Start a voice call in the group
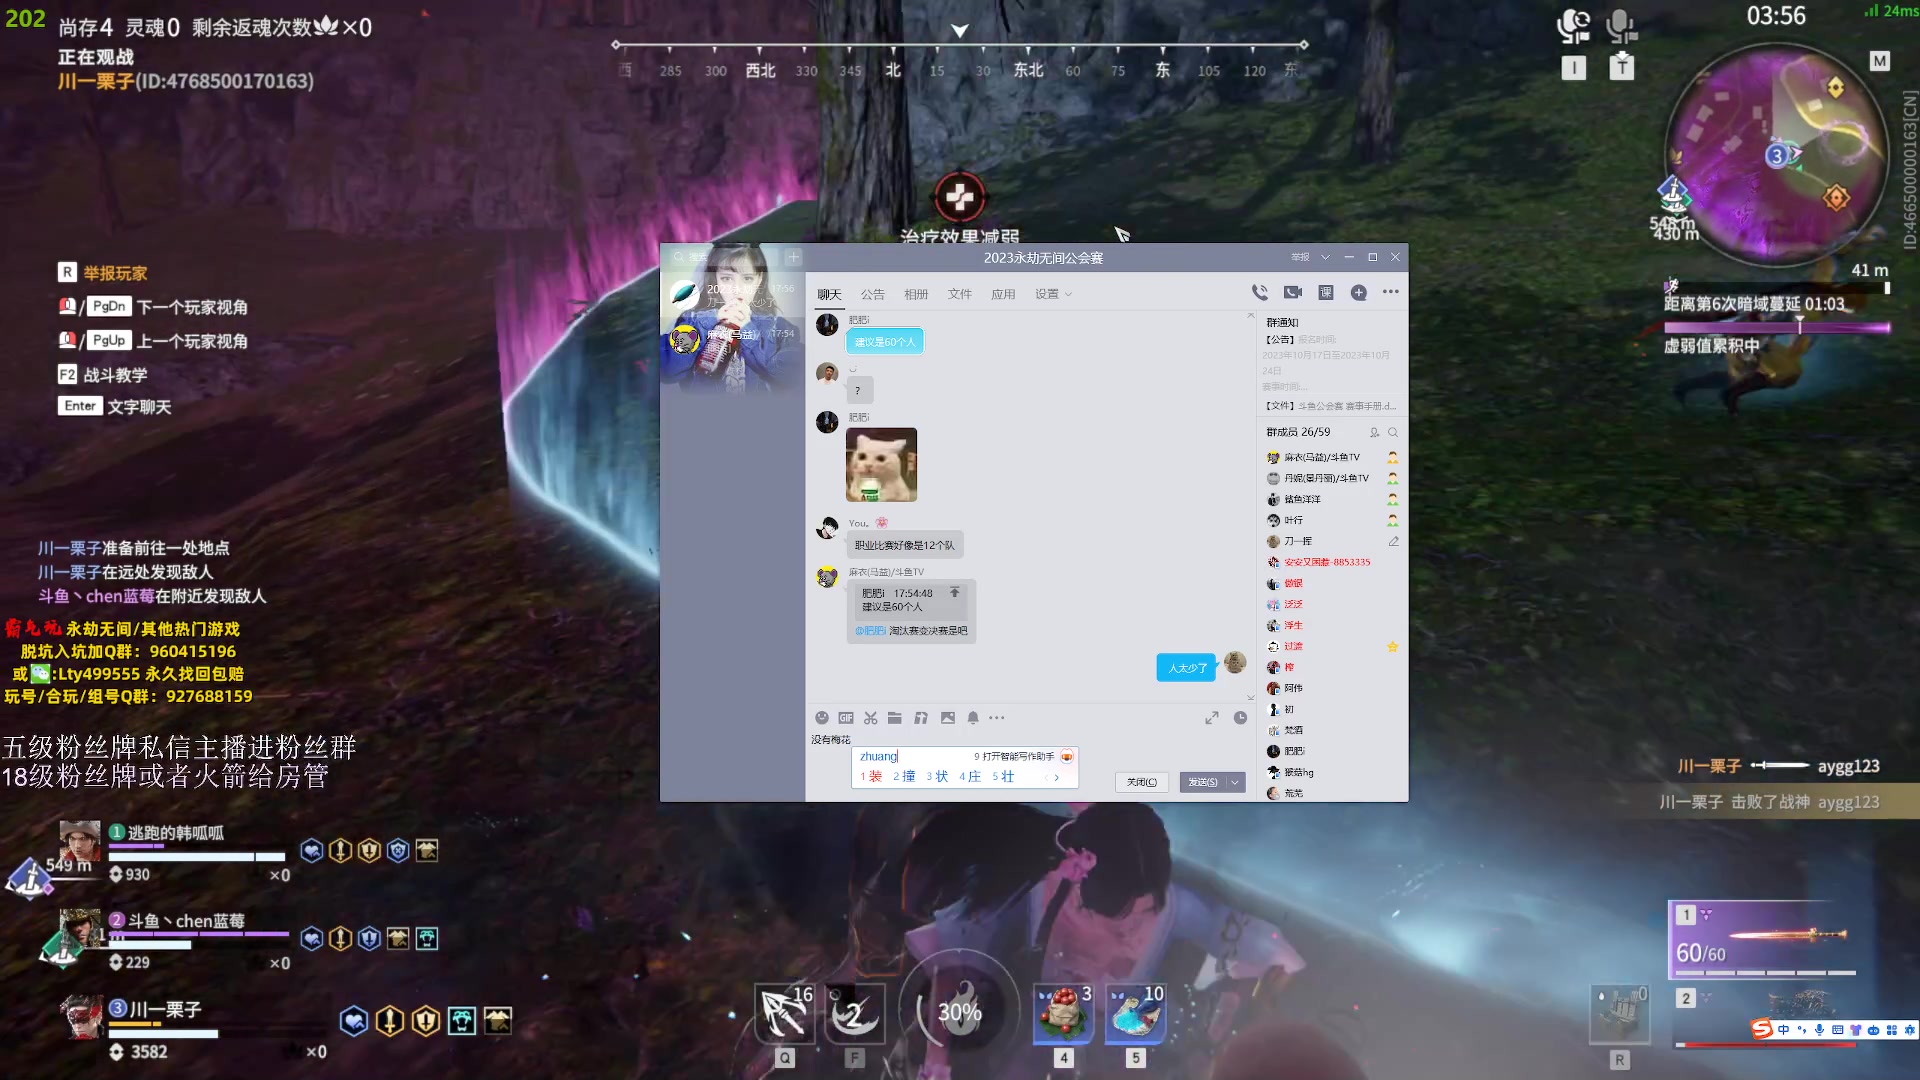The height and width of the screenshot is (1080, 1920). (x=1259, y=292)
